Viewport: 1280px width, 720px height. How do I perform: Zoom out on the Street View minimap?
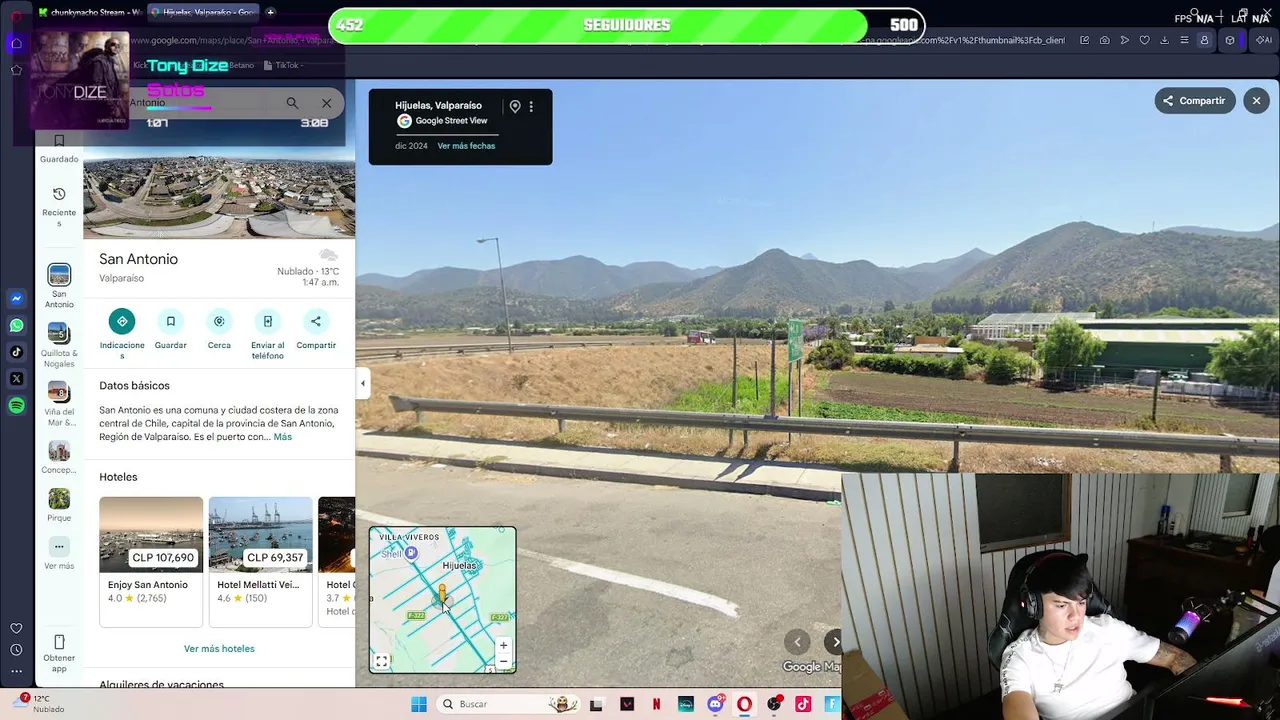503,660
